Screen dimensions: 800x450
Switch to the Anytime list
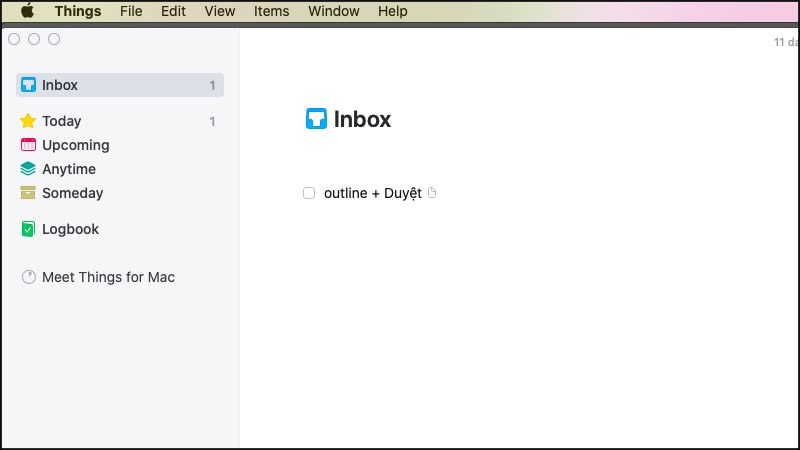coord(69,169)
